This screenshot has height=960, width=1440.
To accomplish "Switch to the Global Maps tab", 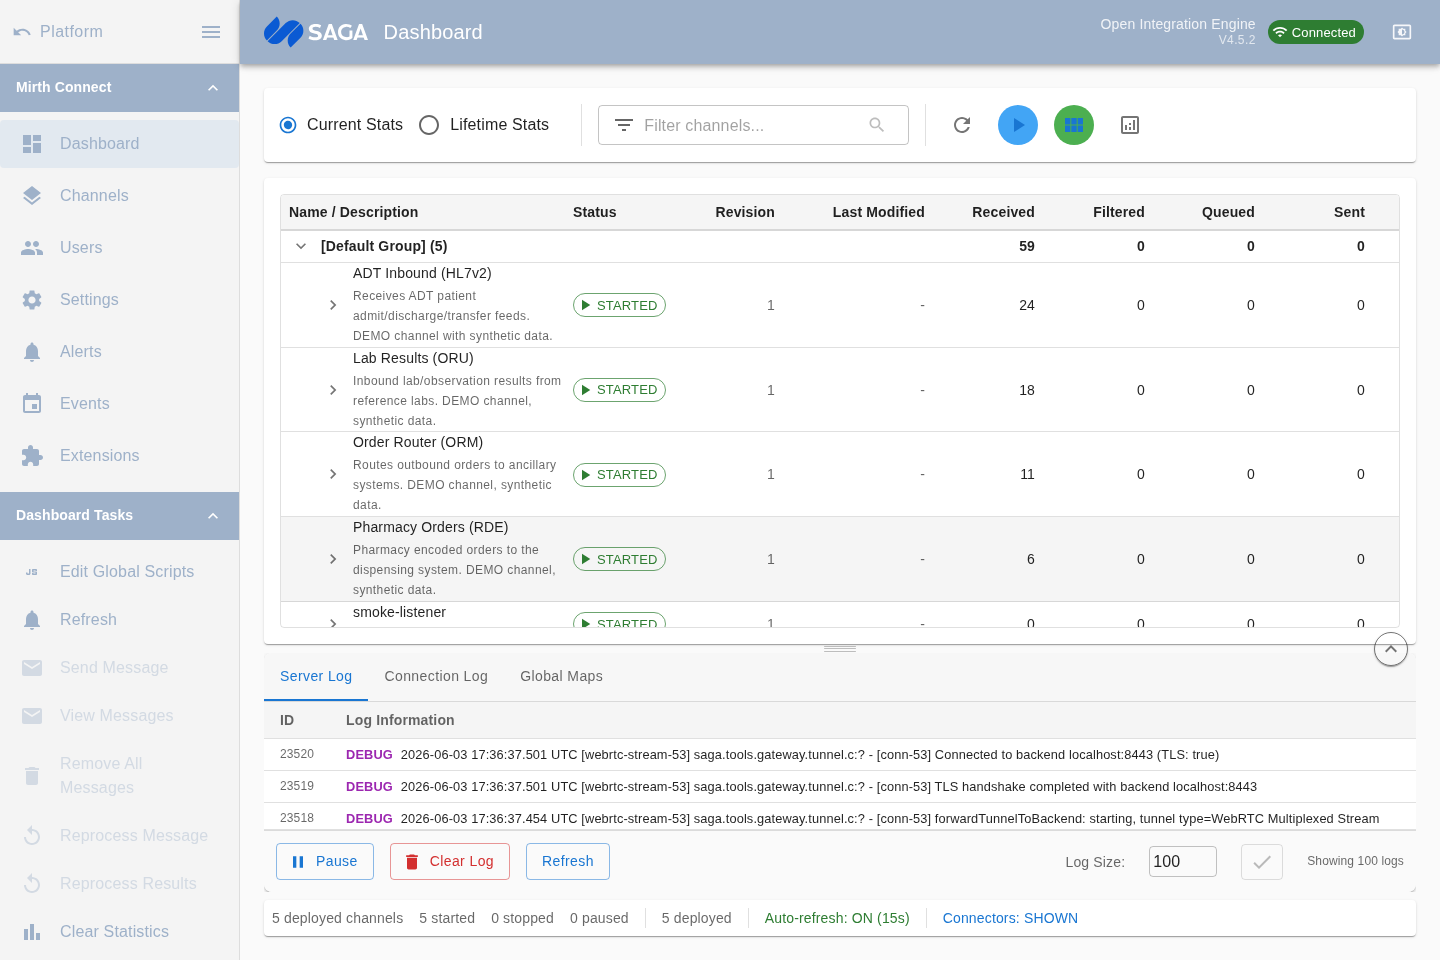I will point(561,676).
